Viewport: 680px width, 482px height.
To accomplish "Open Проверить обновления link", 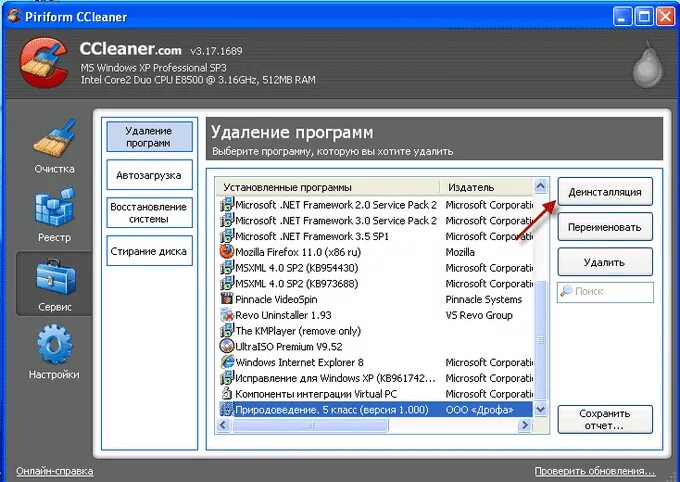I will pos(595,471).
